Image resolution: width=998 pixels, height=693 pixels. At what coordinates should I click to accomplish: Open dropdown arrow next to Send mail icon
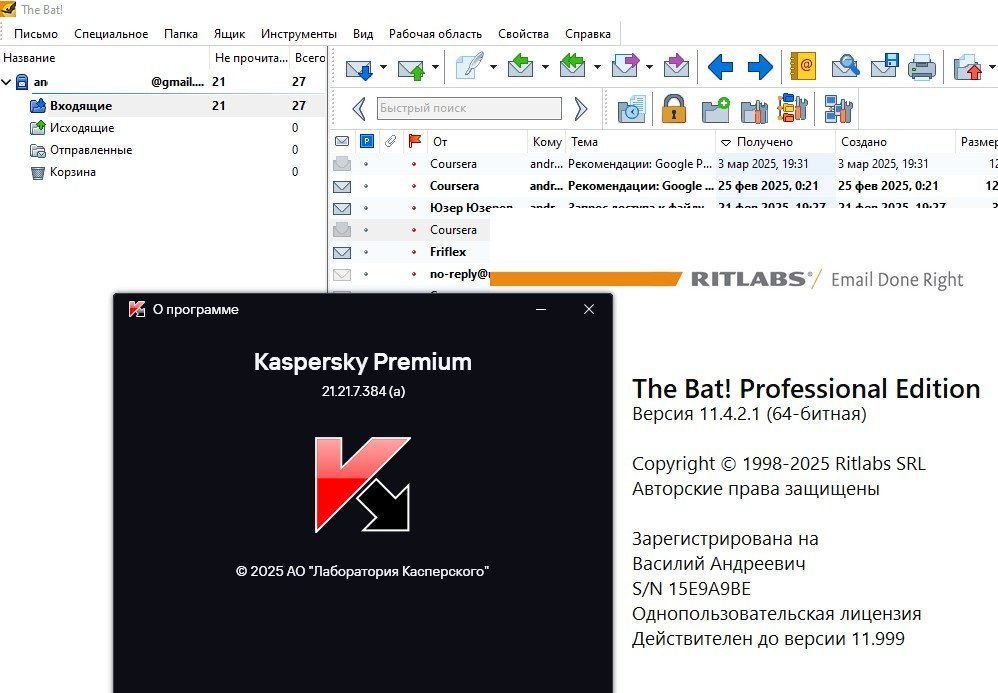point(435,67)
